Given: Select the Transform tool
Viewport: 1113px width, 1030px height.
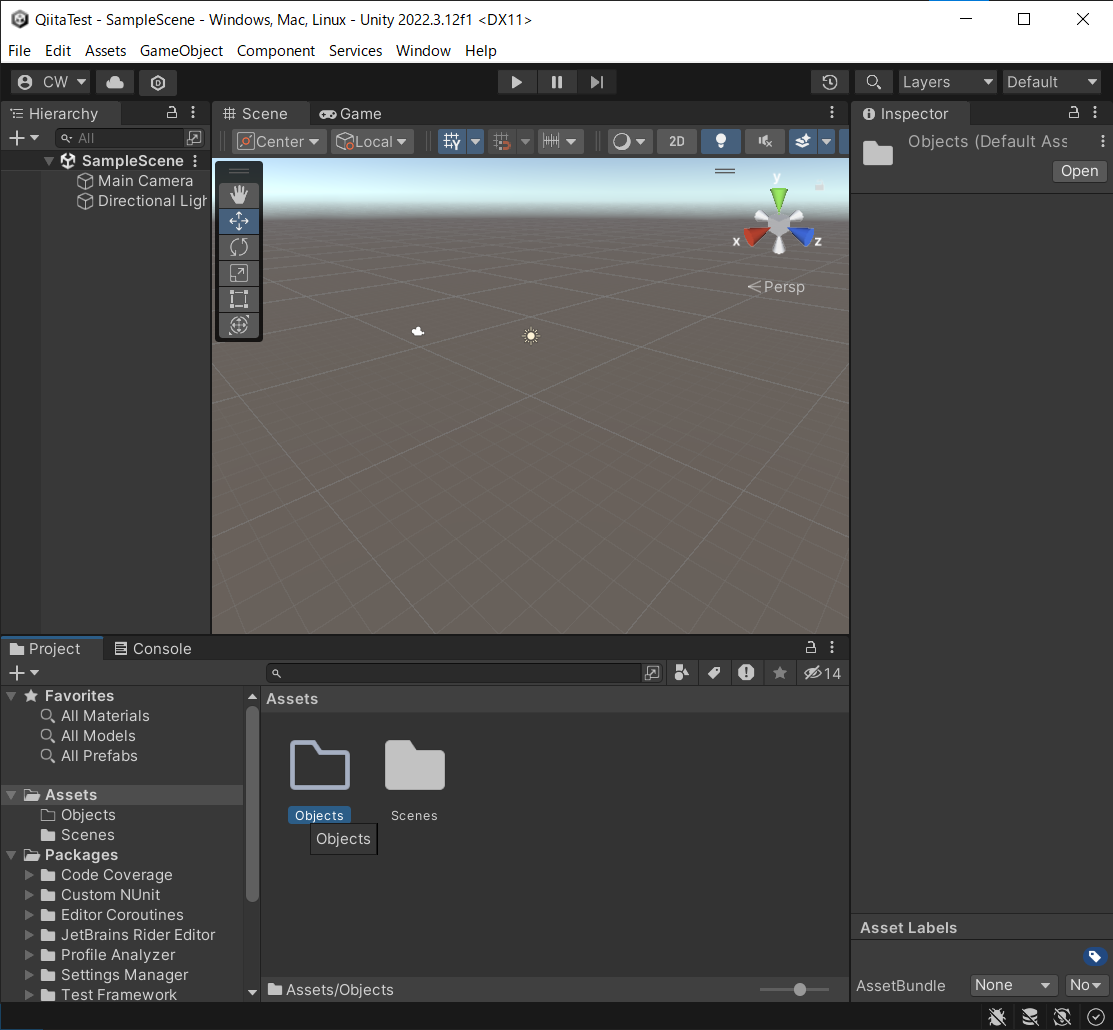Looking at the screenshot, I should [238, 325].
